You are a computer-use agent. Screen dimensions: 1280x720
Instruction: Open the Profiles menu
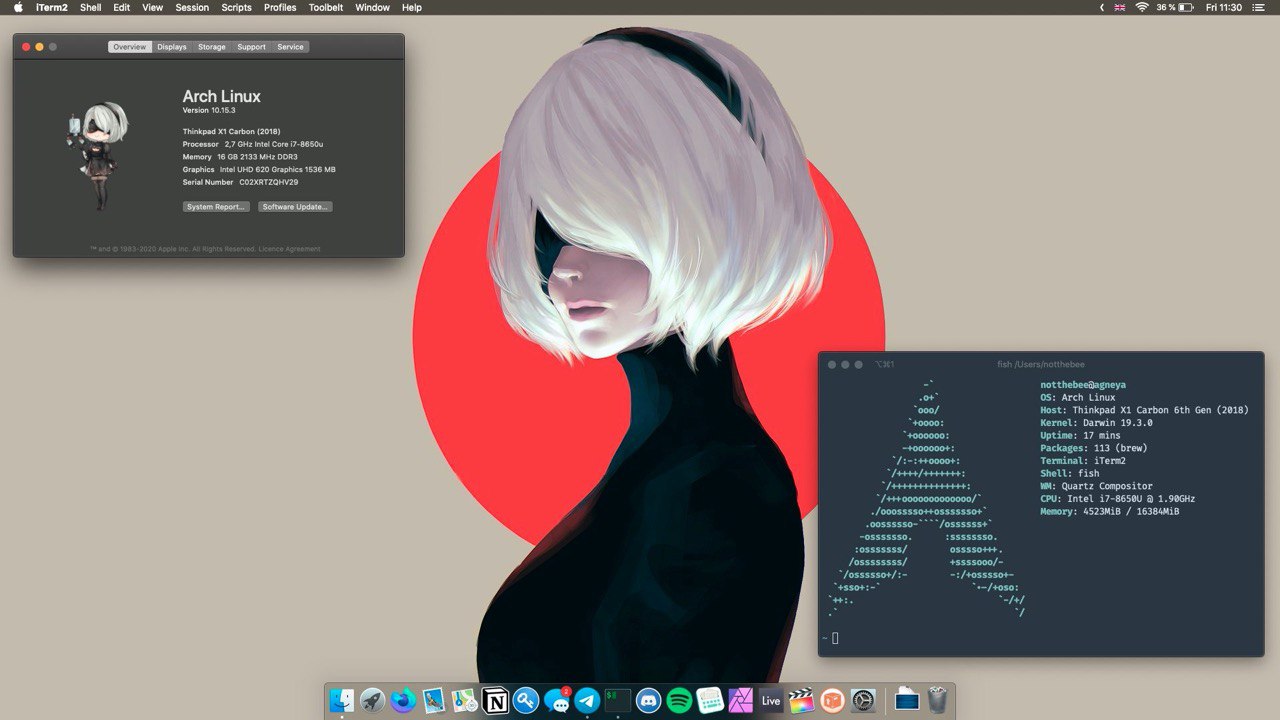point(280,7)
